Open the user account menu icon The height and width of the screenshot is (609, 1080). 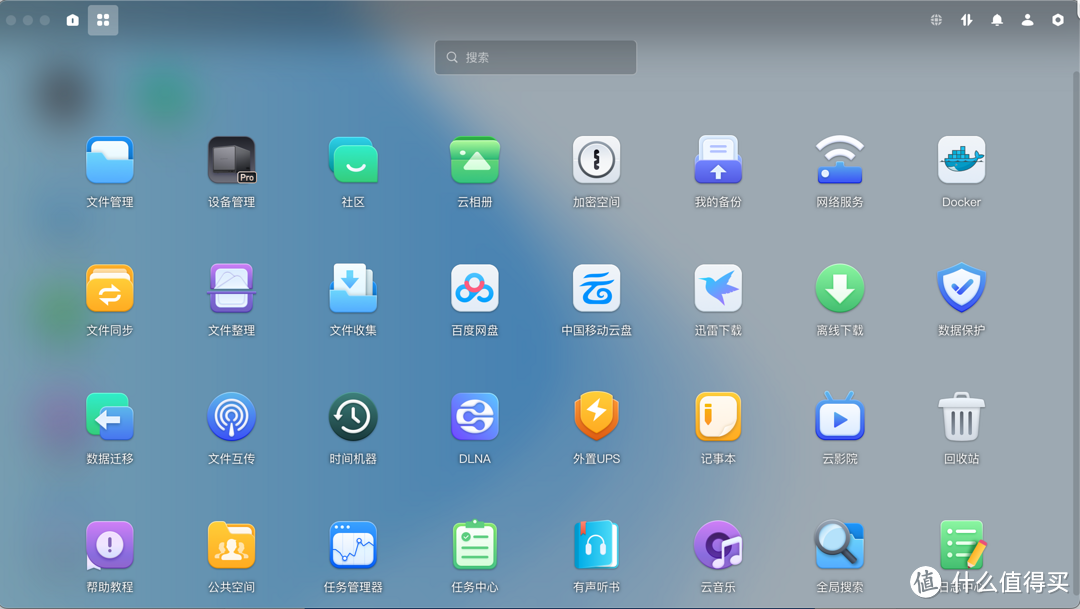point(1027,20)
